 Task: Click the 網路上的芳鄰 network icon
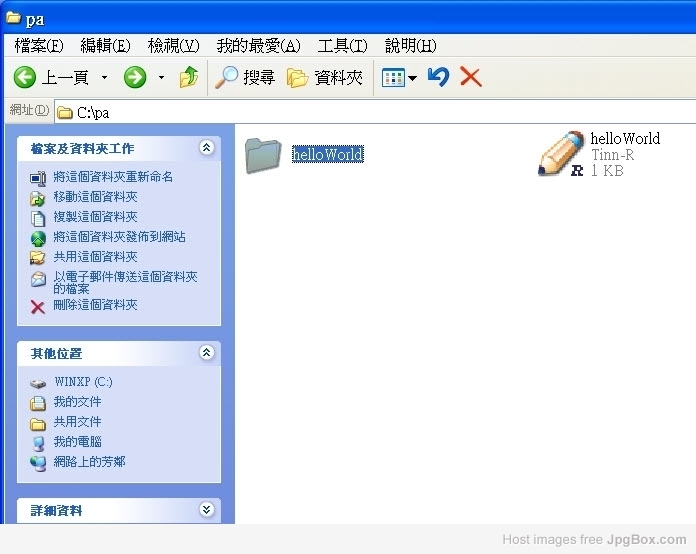38,463
